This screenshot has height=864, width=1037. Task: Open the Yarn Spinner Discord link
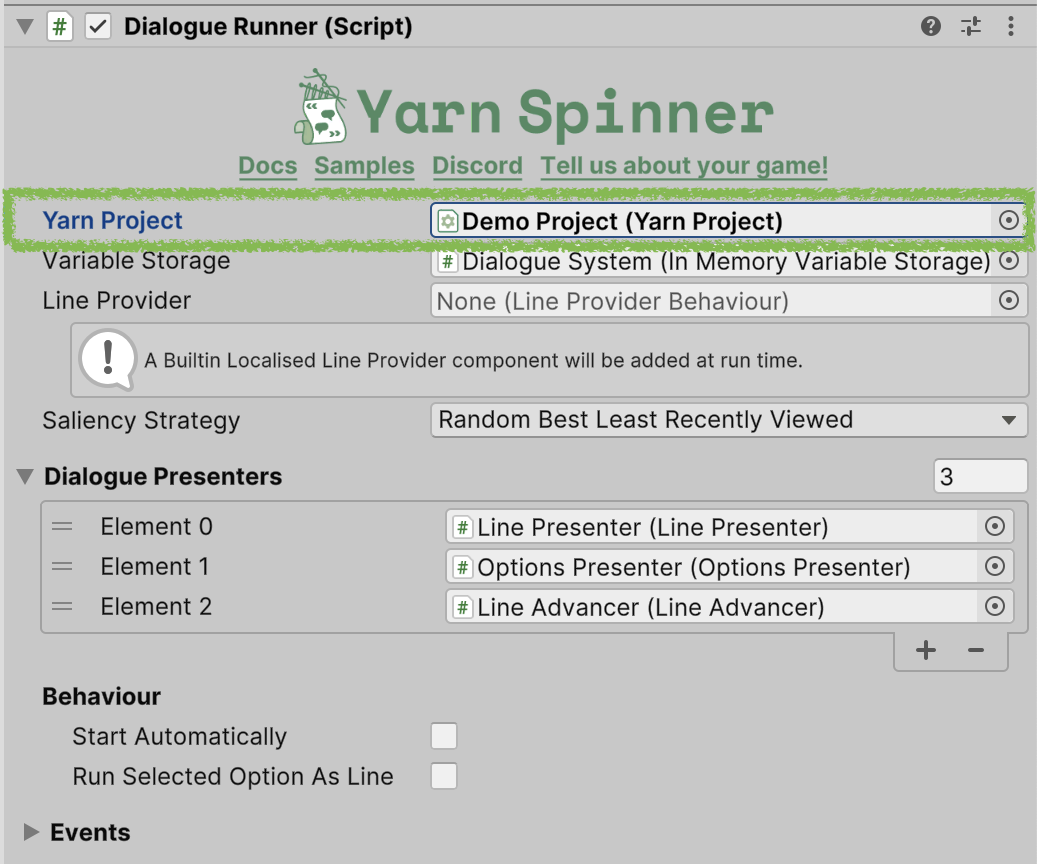pos(477,166)
